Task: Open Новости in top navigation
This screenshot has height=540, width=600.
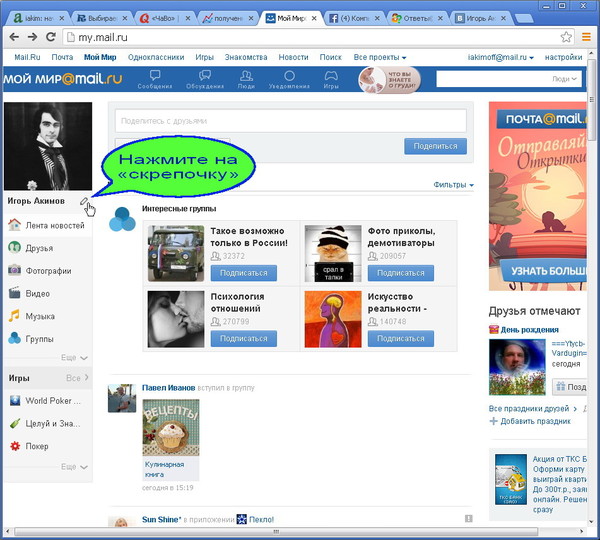Action: click(293, 57)
